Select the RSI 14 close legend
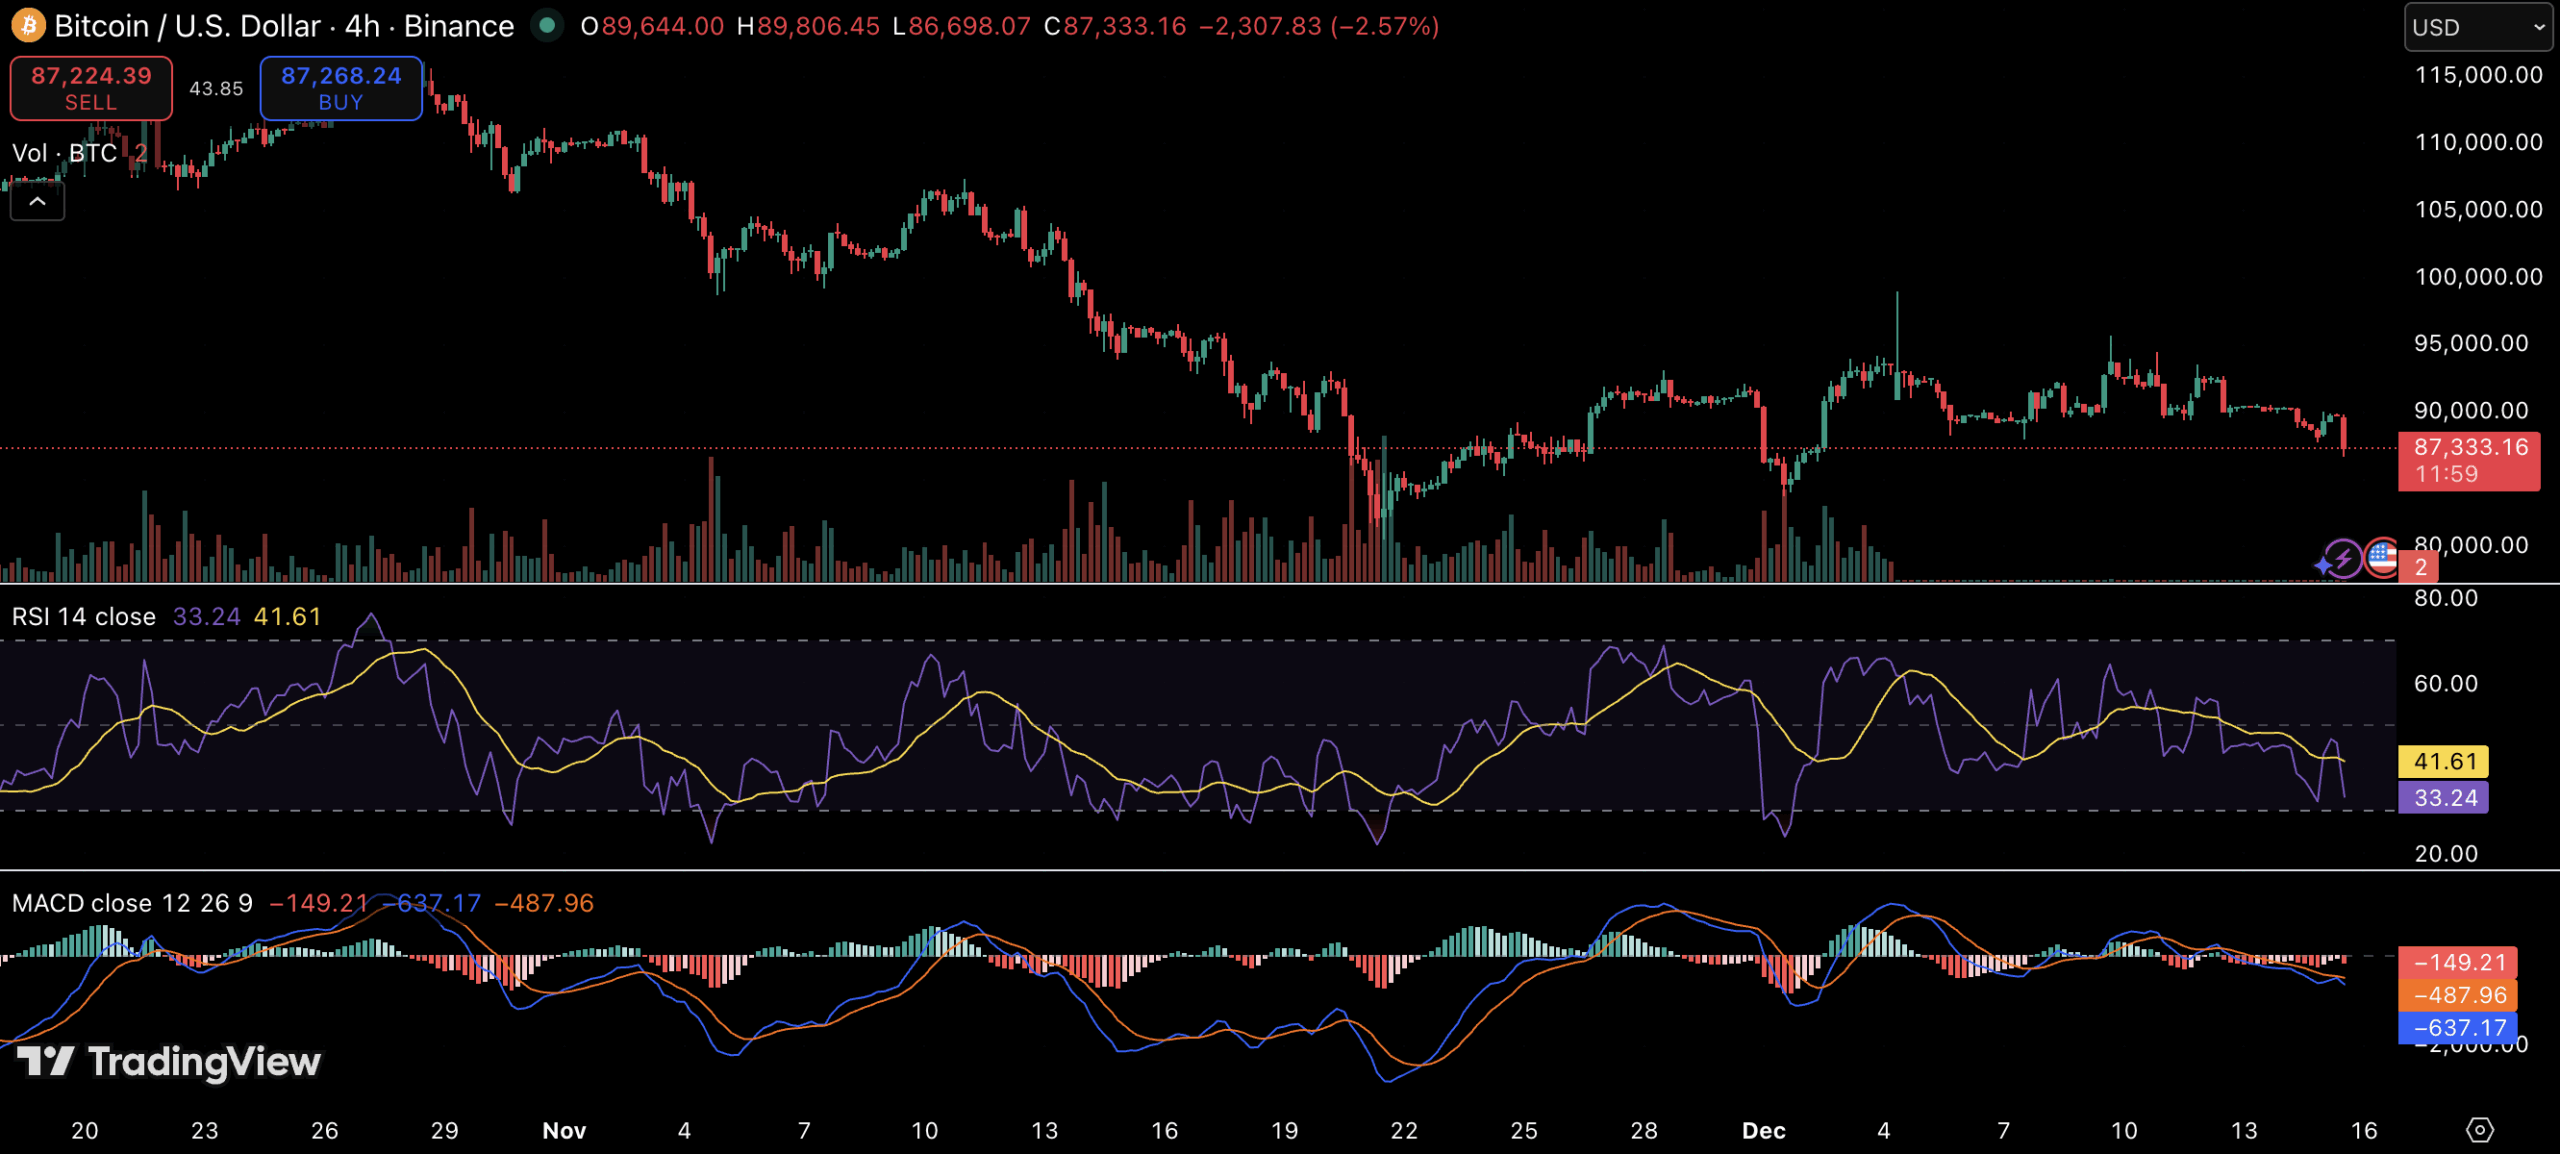This screenshot has height=1154, width=2560. pos(83,616)
